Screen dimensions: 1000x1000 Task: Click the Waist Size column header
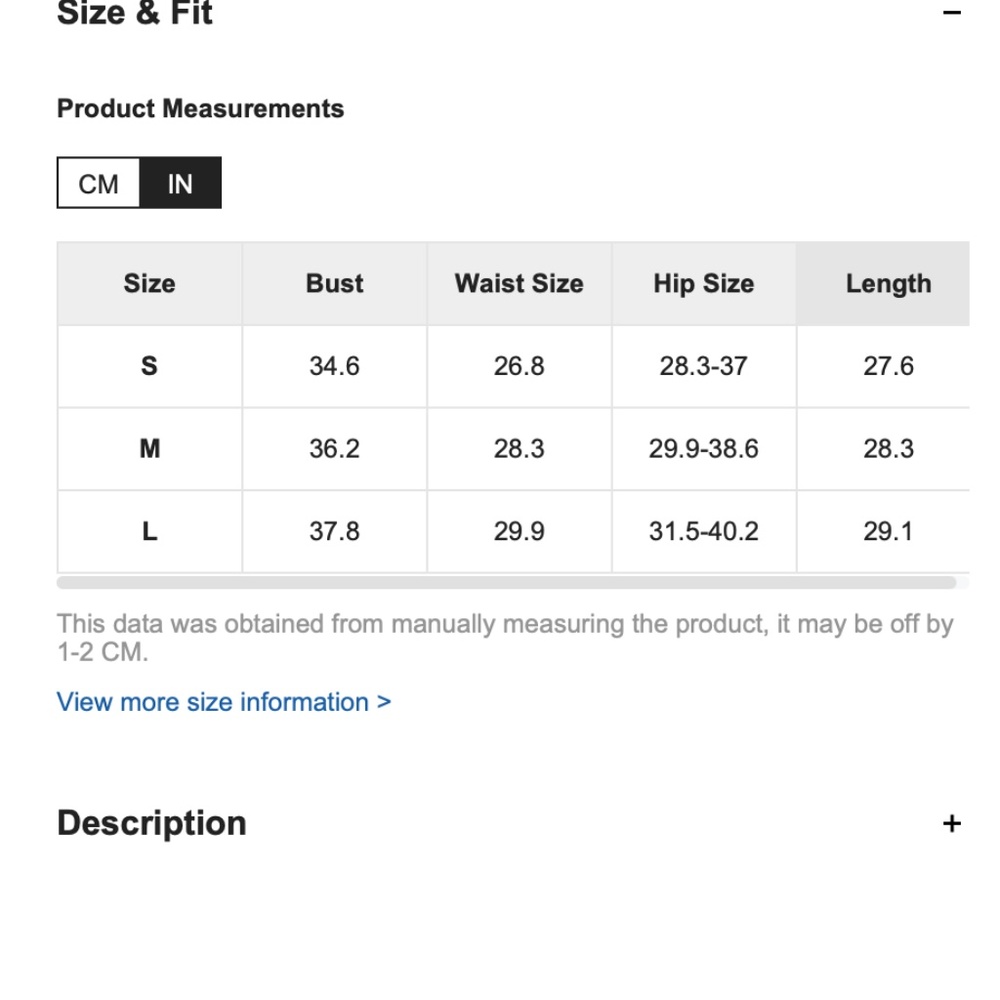coord(519,284)
